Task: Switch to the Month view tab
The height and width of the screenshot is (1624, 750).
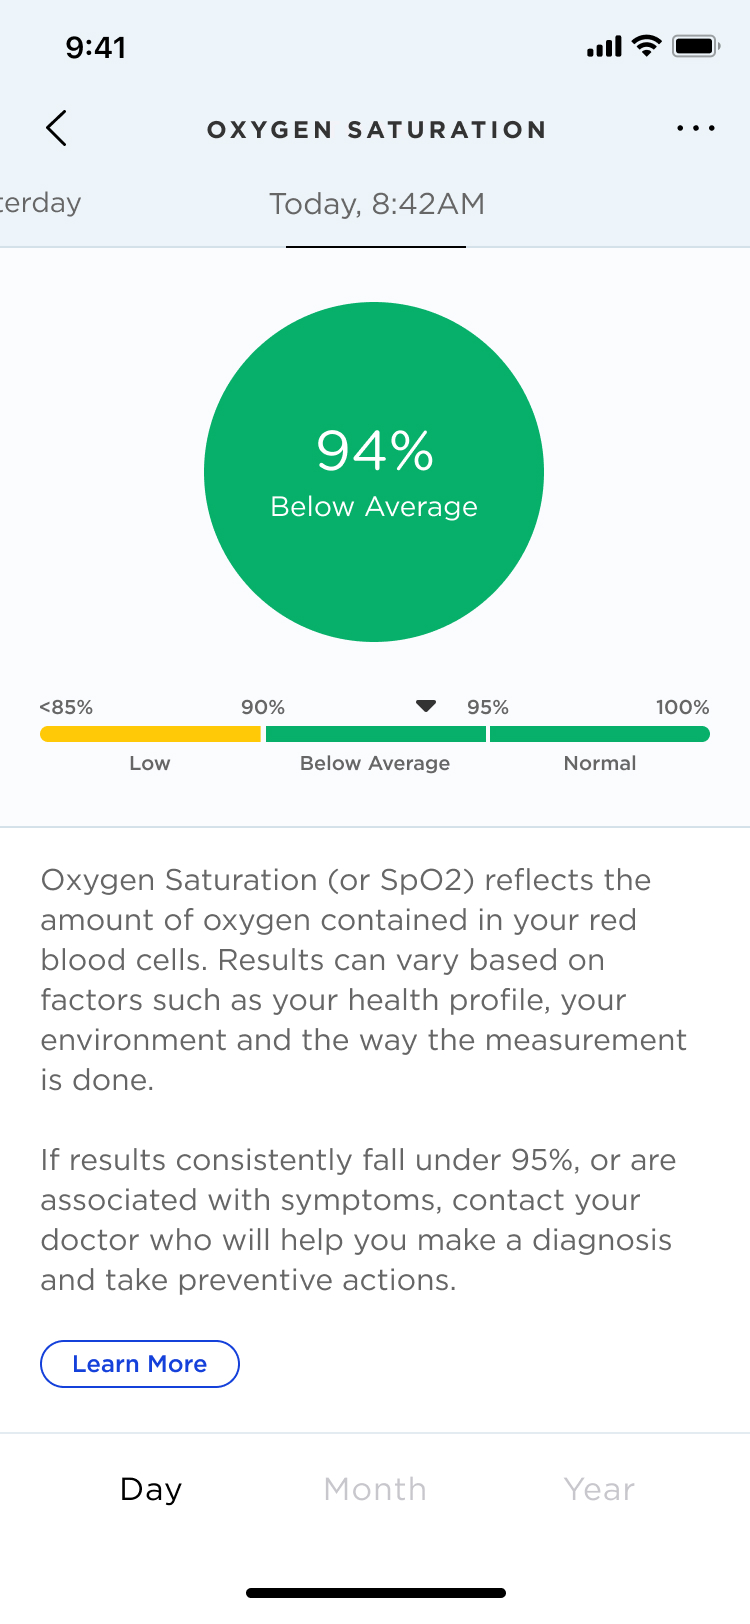Action: pyautogui.click(x=375, y=1489)
